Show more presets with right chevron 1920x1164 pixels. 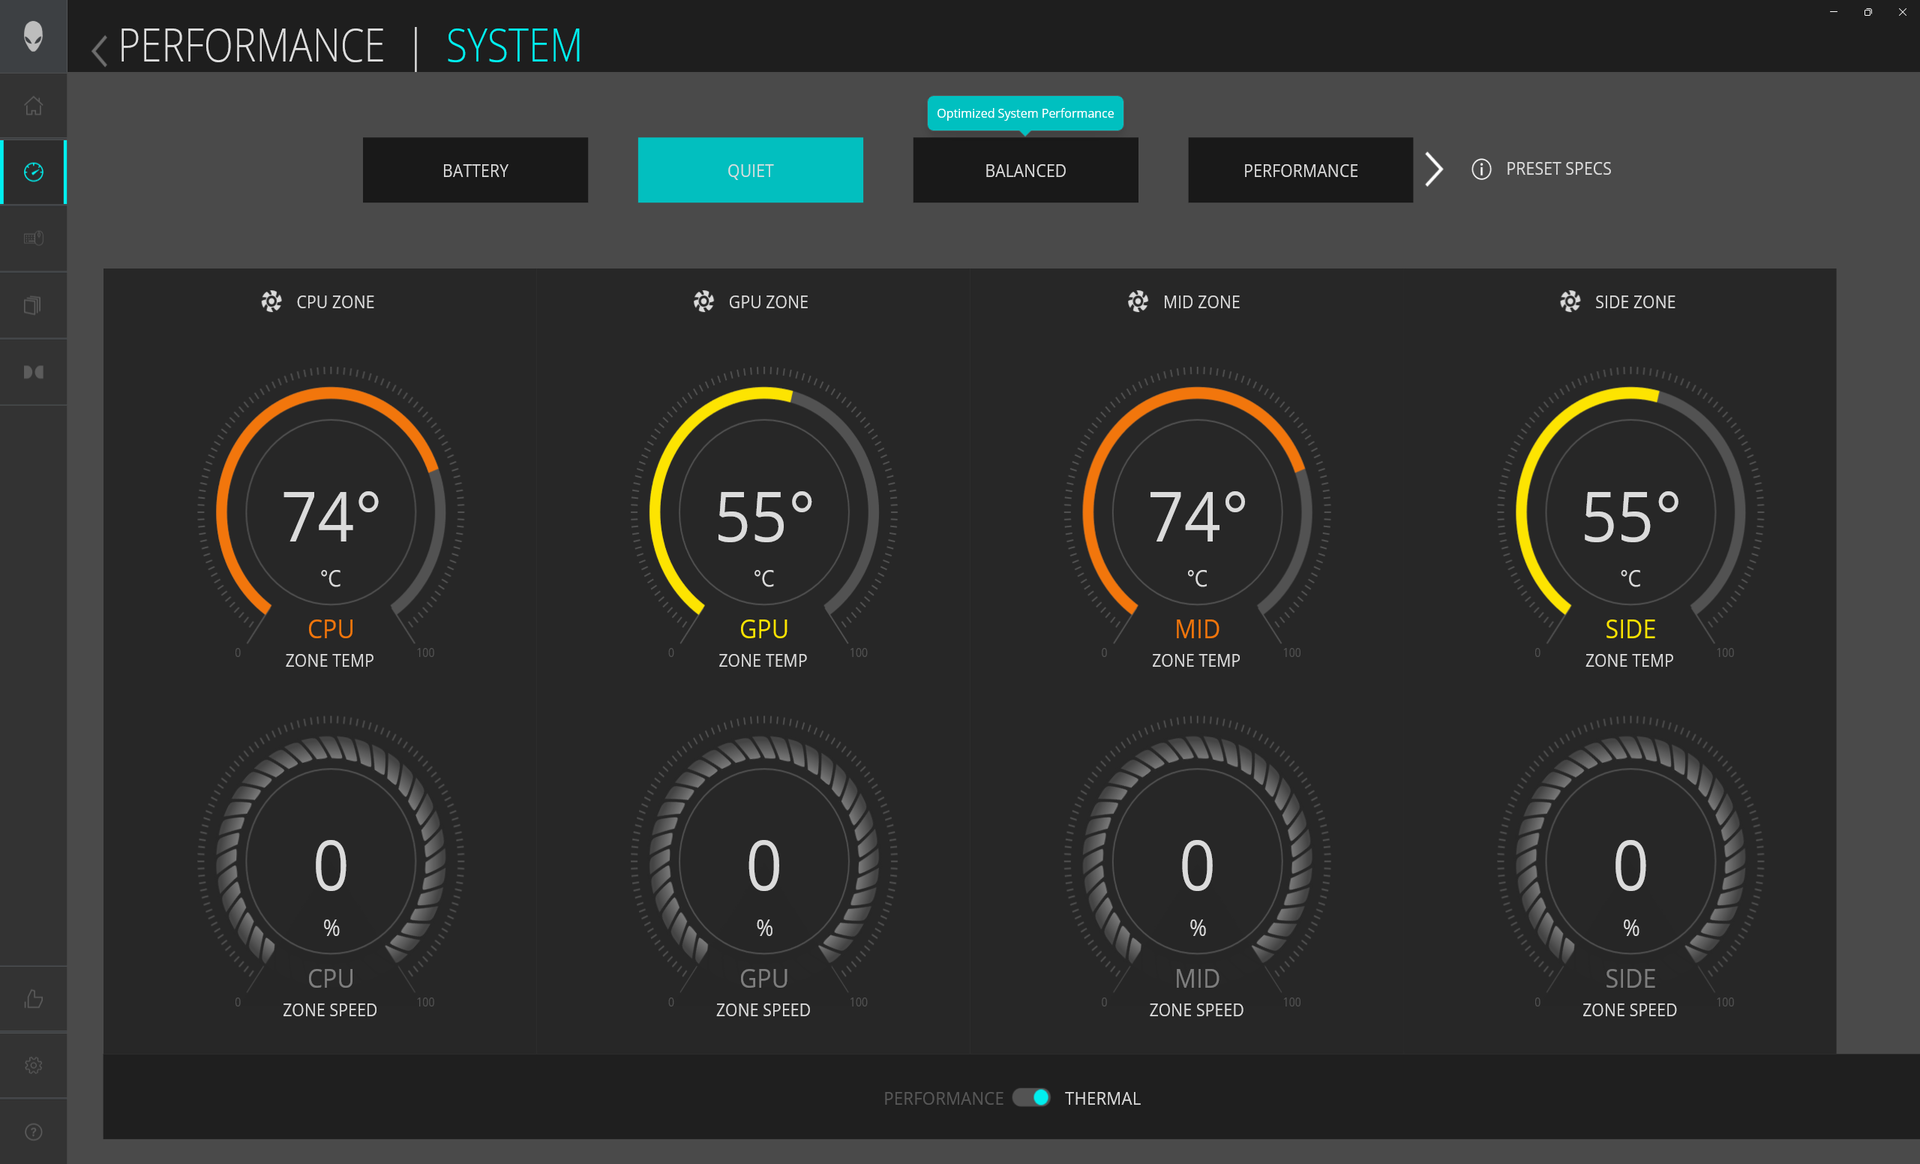click(x=1433, y=169)
